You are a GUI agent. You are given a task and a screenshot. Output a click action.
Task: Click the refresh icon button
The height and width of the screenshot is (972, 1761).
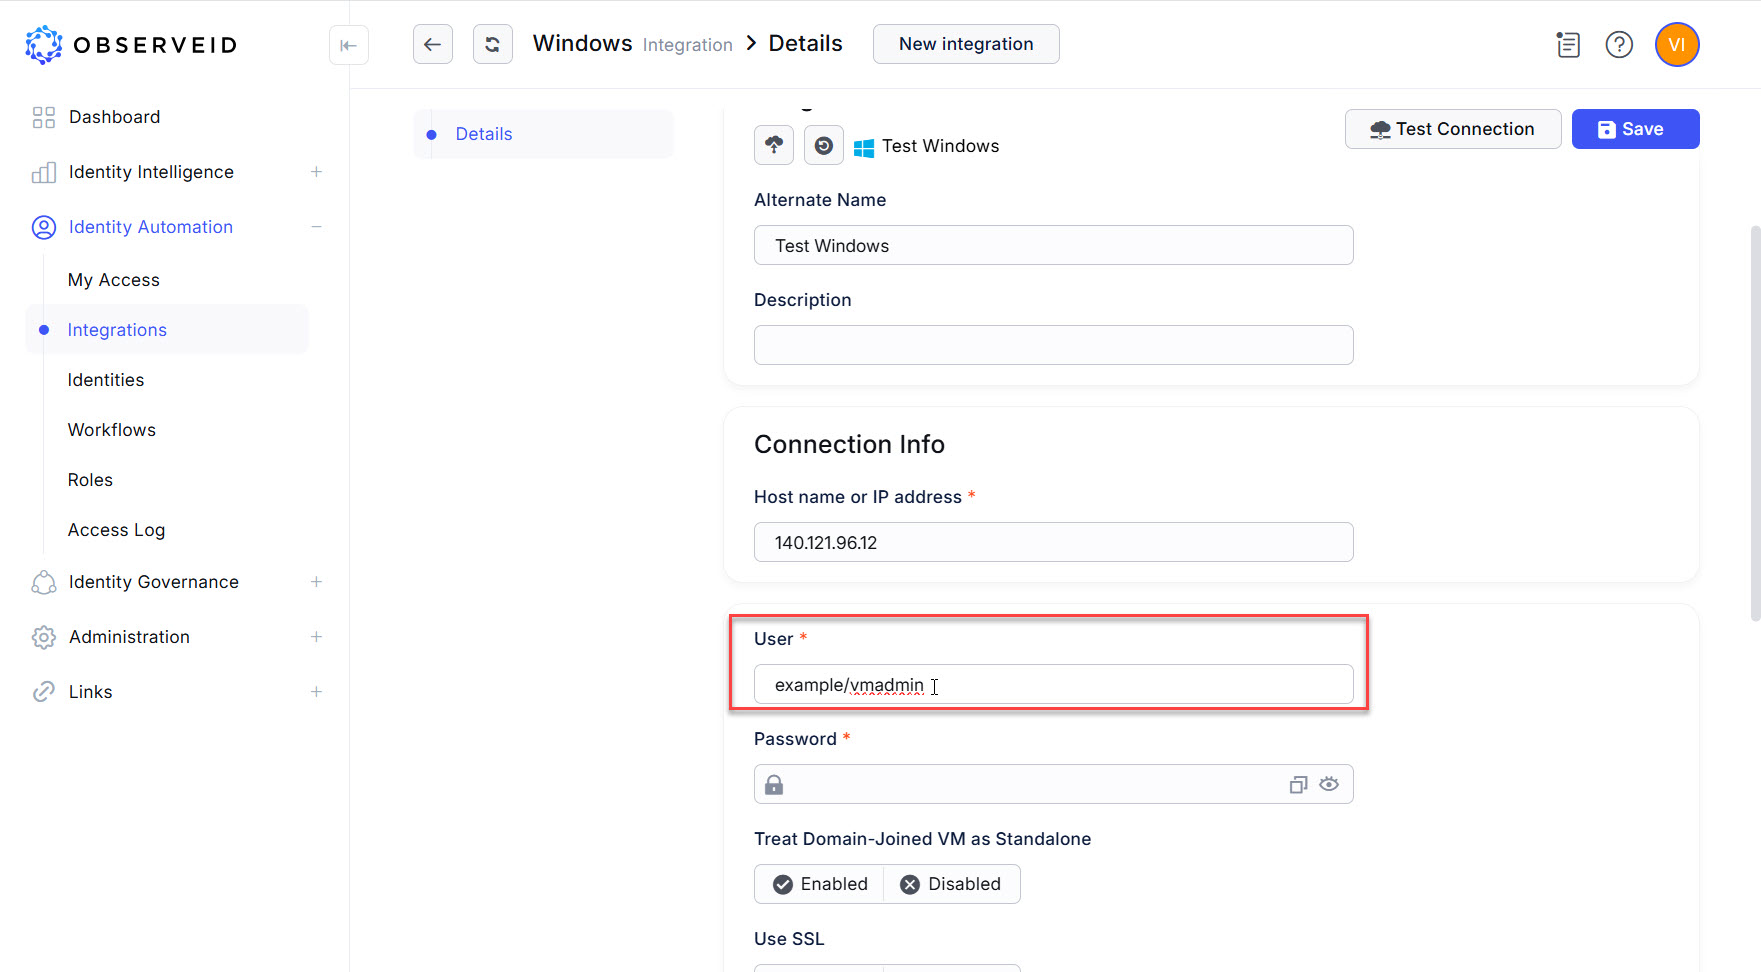492,44
